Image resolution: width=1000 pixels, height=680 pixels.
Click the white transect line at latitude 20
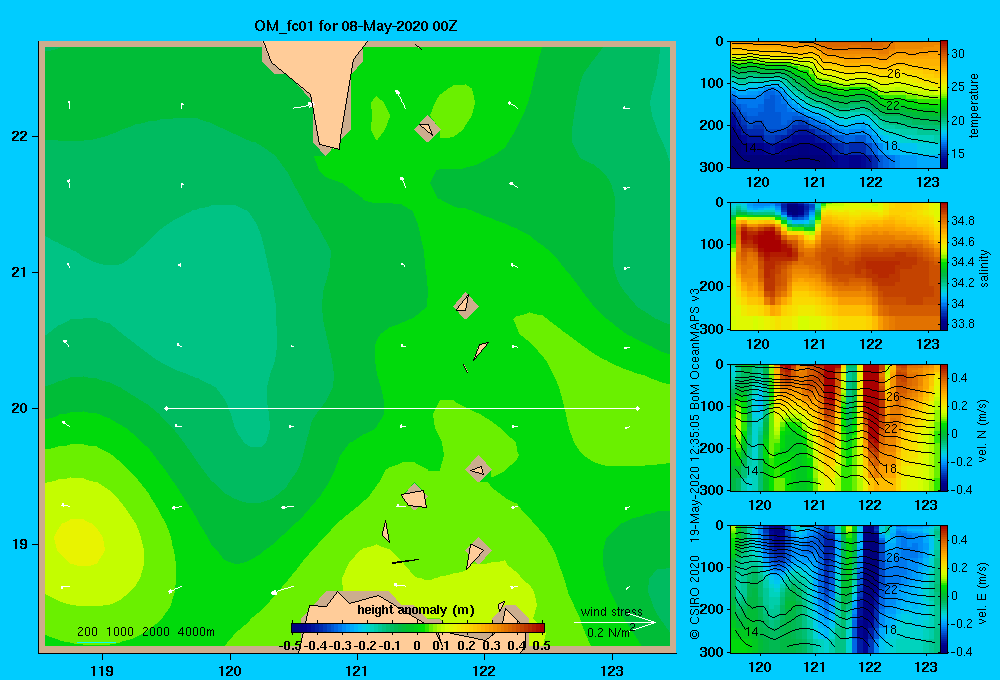click(402, 408)
